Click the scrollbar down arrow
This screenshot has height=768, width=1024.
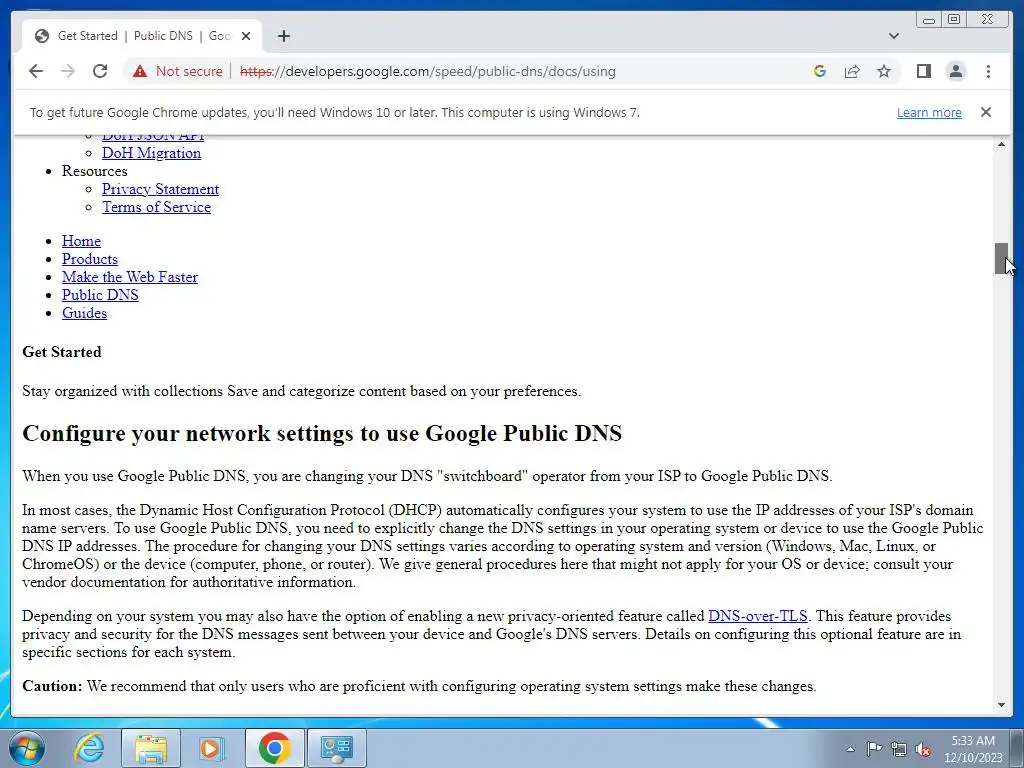pos(1001,705)
